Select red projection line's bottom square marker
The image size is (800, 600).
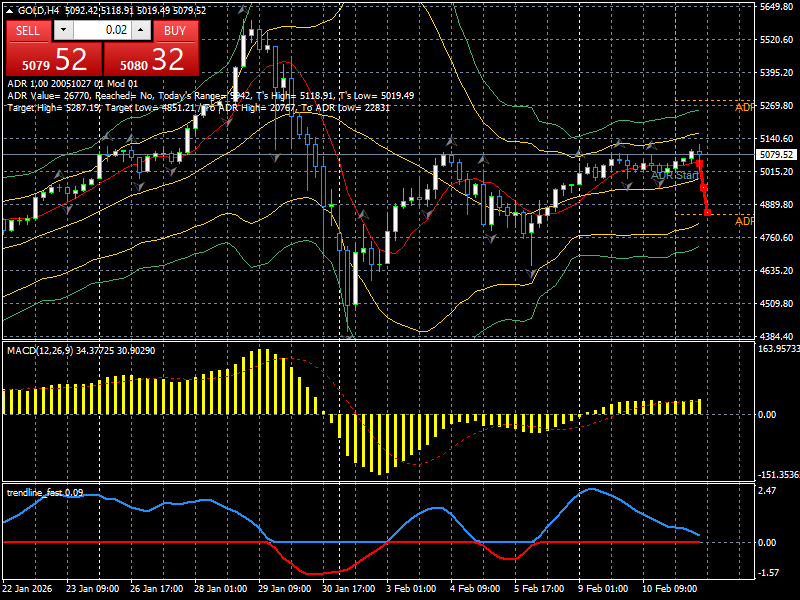click(x=707, y=213)
